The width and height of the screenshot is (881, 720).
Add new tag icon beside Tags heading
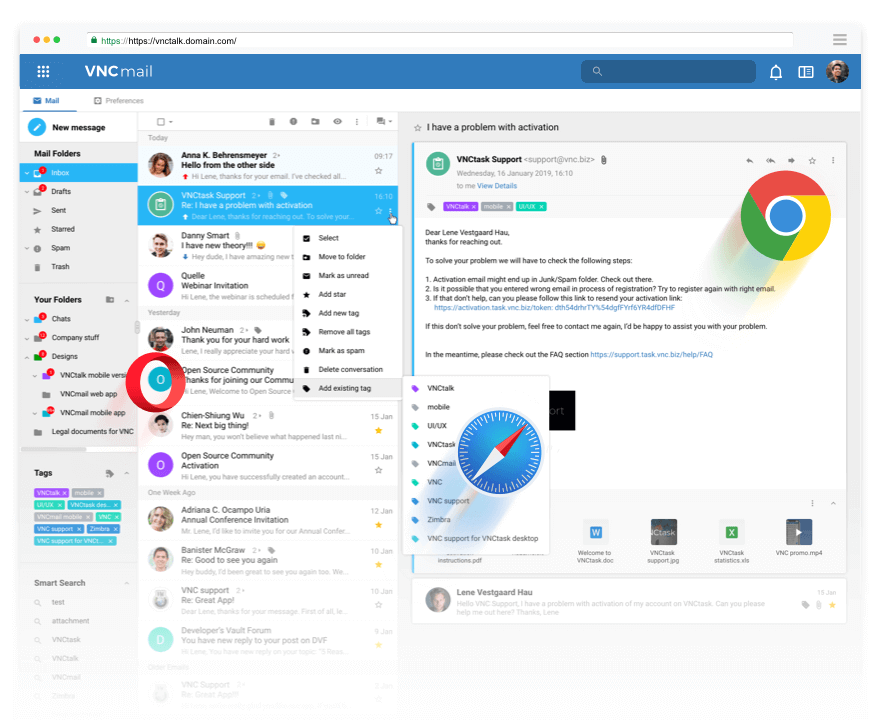point(110,473)
